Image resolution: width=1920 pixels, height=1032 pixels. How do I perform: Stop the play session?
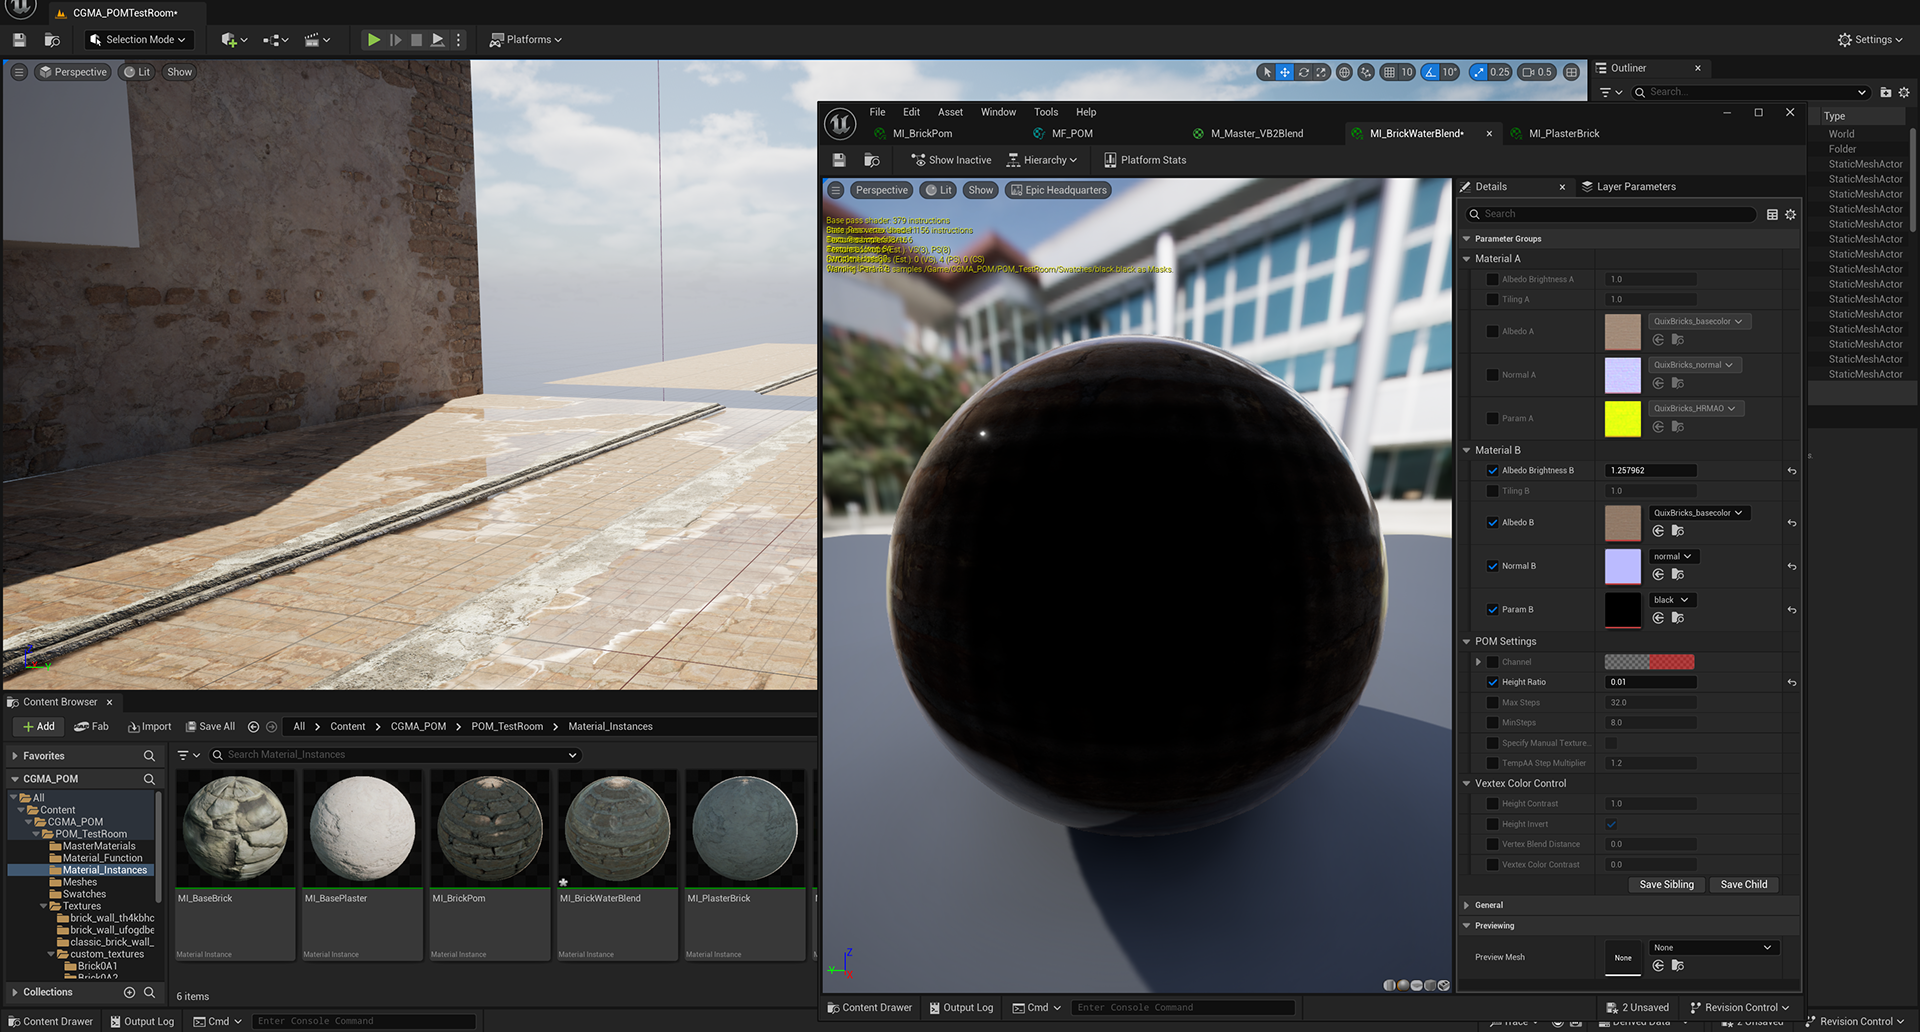(416, 40)
